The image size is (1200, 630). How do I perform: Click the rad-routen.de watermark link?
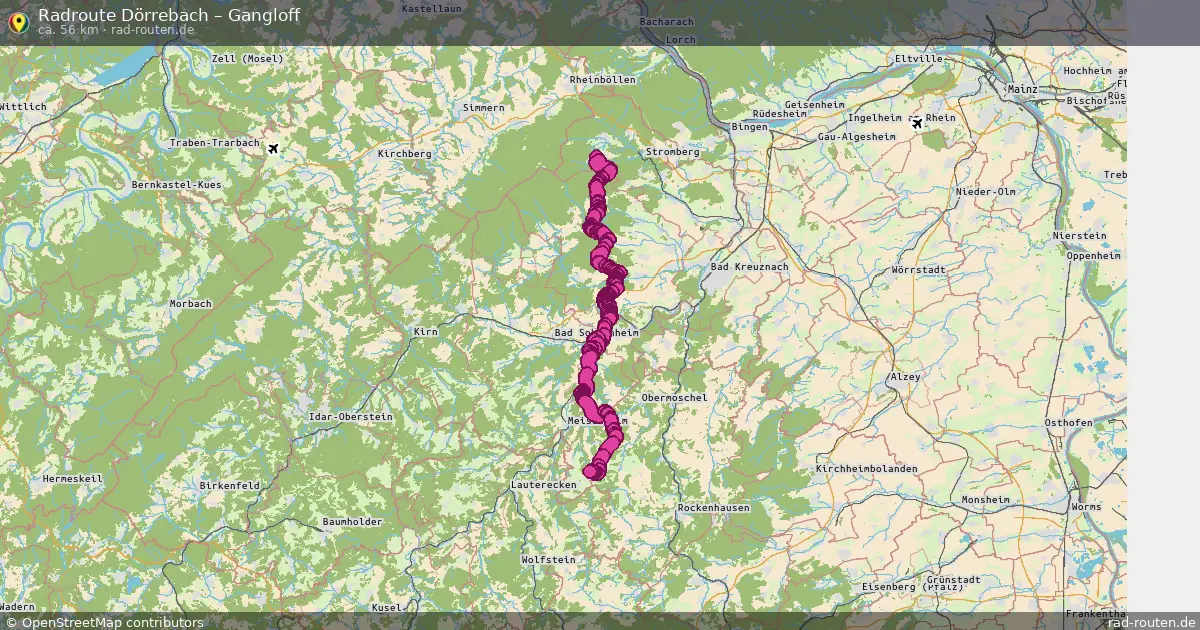1152,622
